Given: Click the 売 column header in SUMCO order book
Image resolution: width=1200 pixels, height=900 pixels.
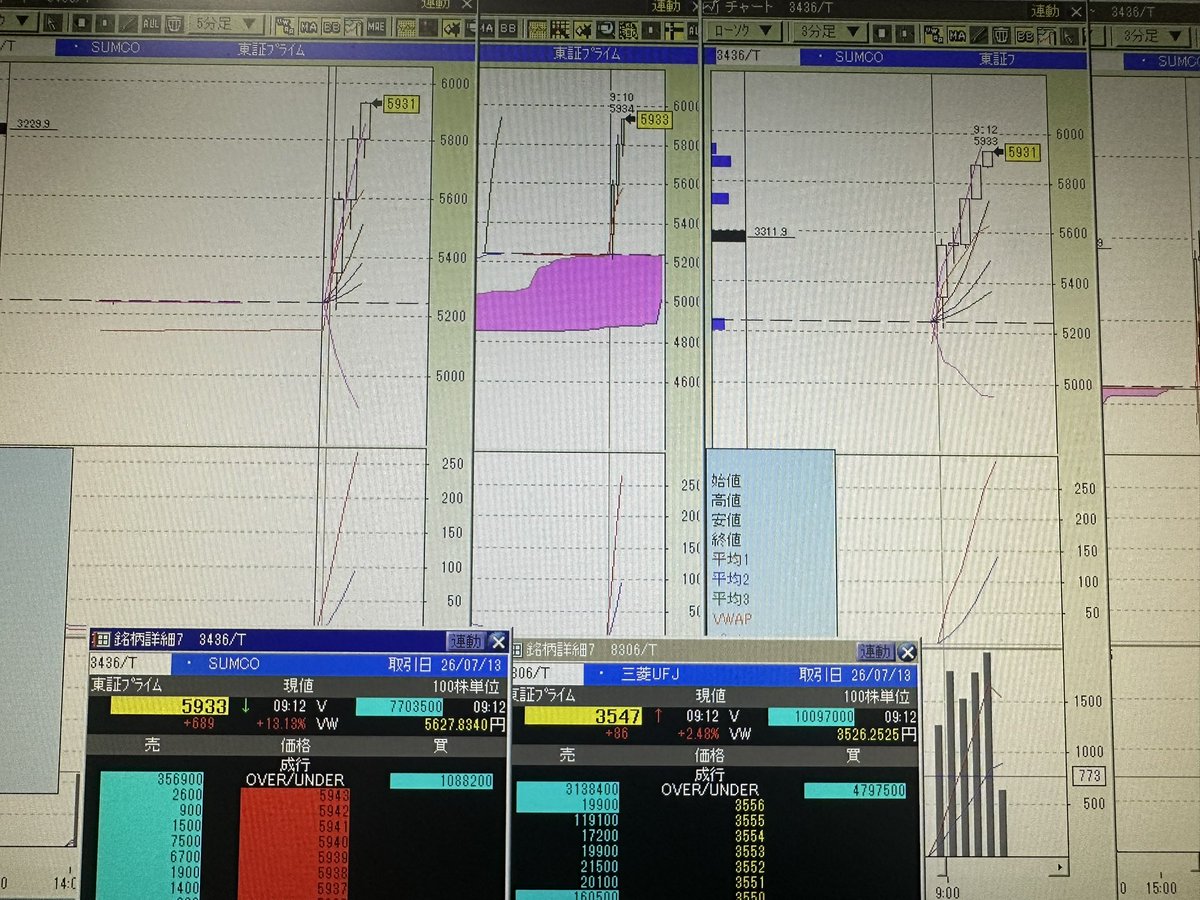Looking at the screenshot, I should [x=152, y=745].
